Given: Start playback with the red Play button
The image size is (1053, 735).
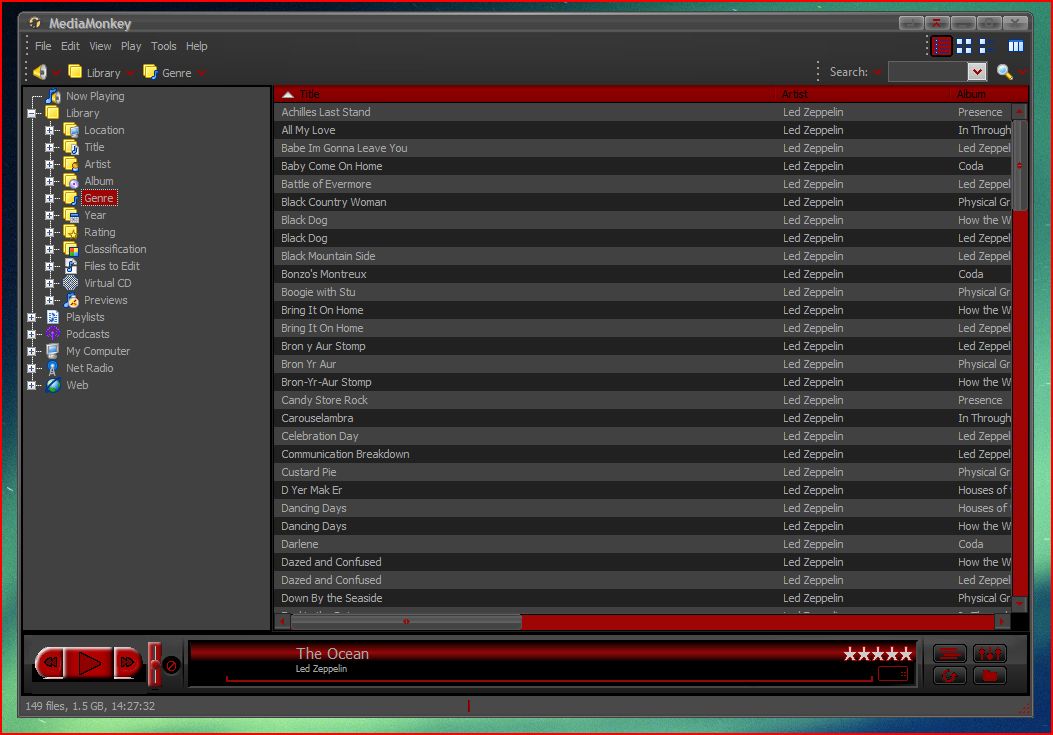Looking at the screenshot, I should point(89,663).
